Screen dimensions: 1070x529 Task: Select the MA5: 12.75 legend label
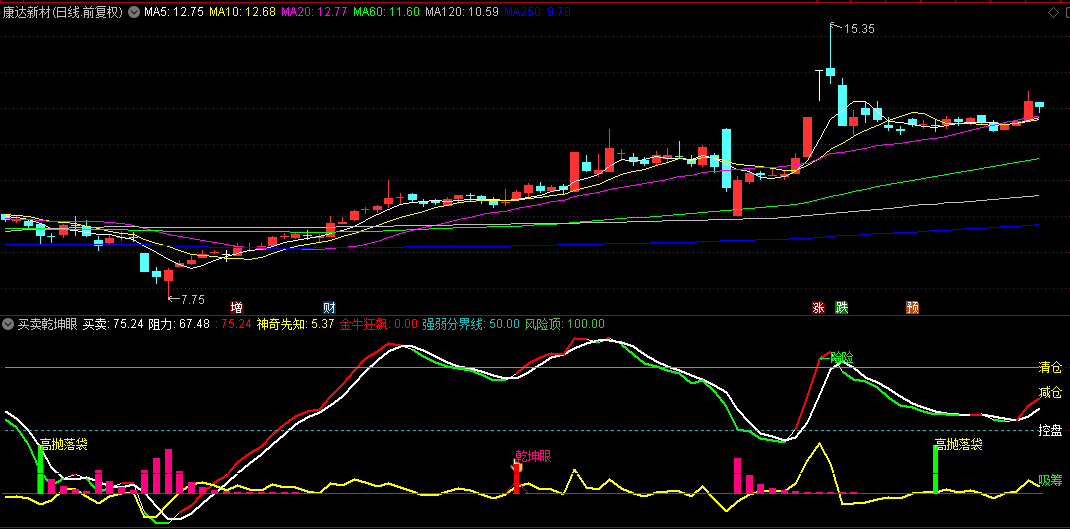(173, 12)
